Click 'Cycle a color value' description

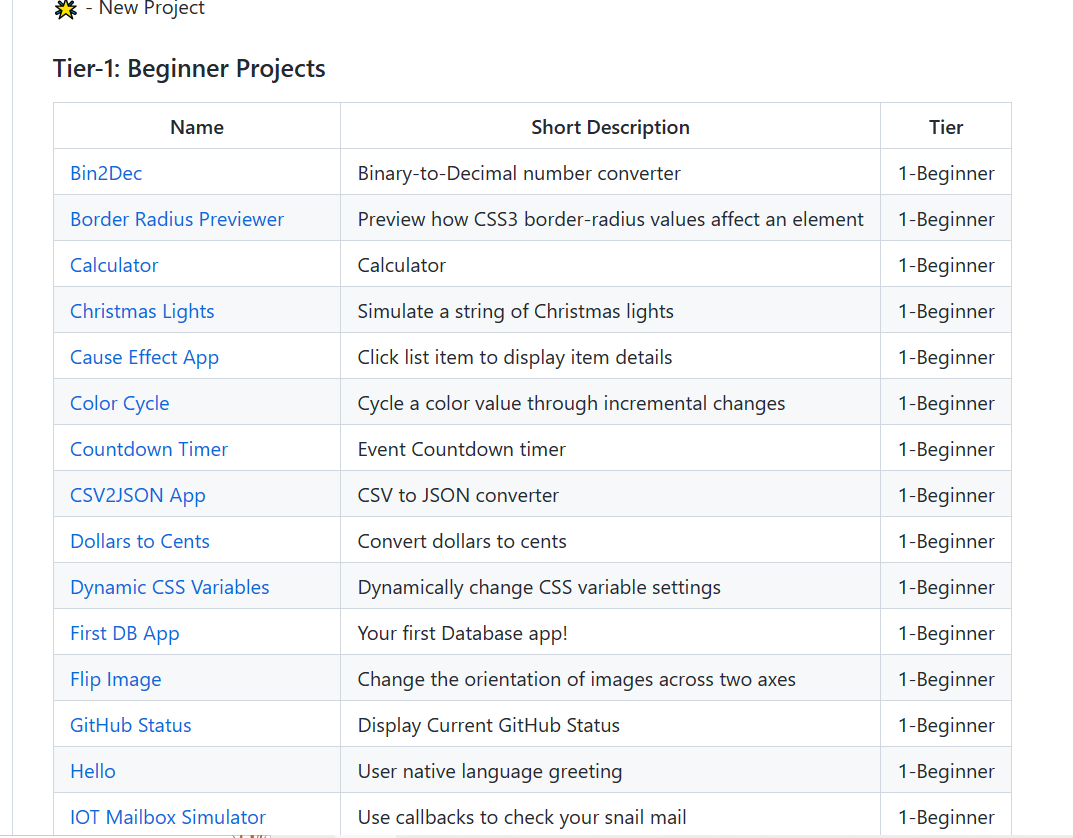pos(571,403)
